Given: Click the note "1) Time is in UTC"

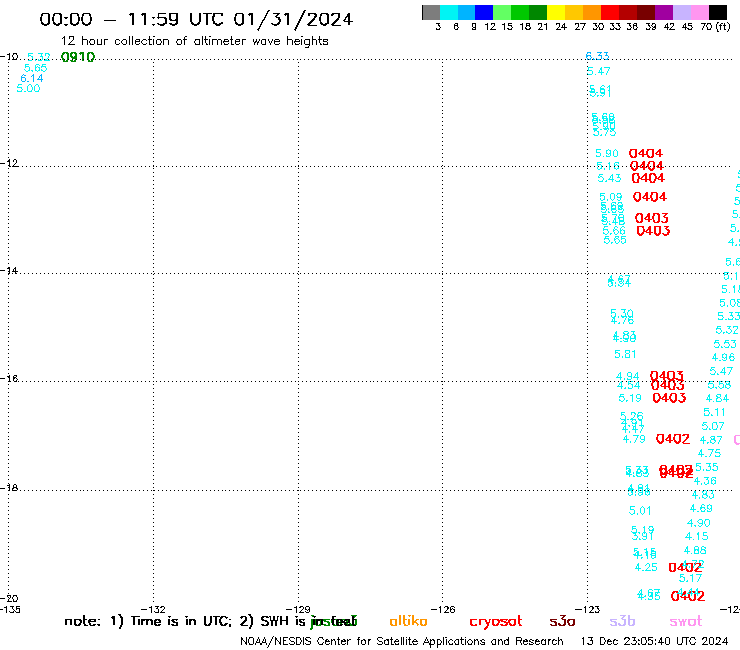Looking at the screenshot, I should pyautogui.click(x=171, y=621).
